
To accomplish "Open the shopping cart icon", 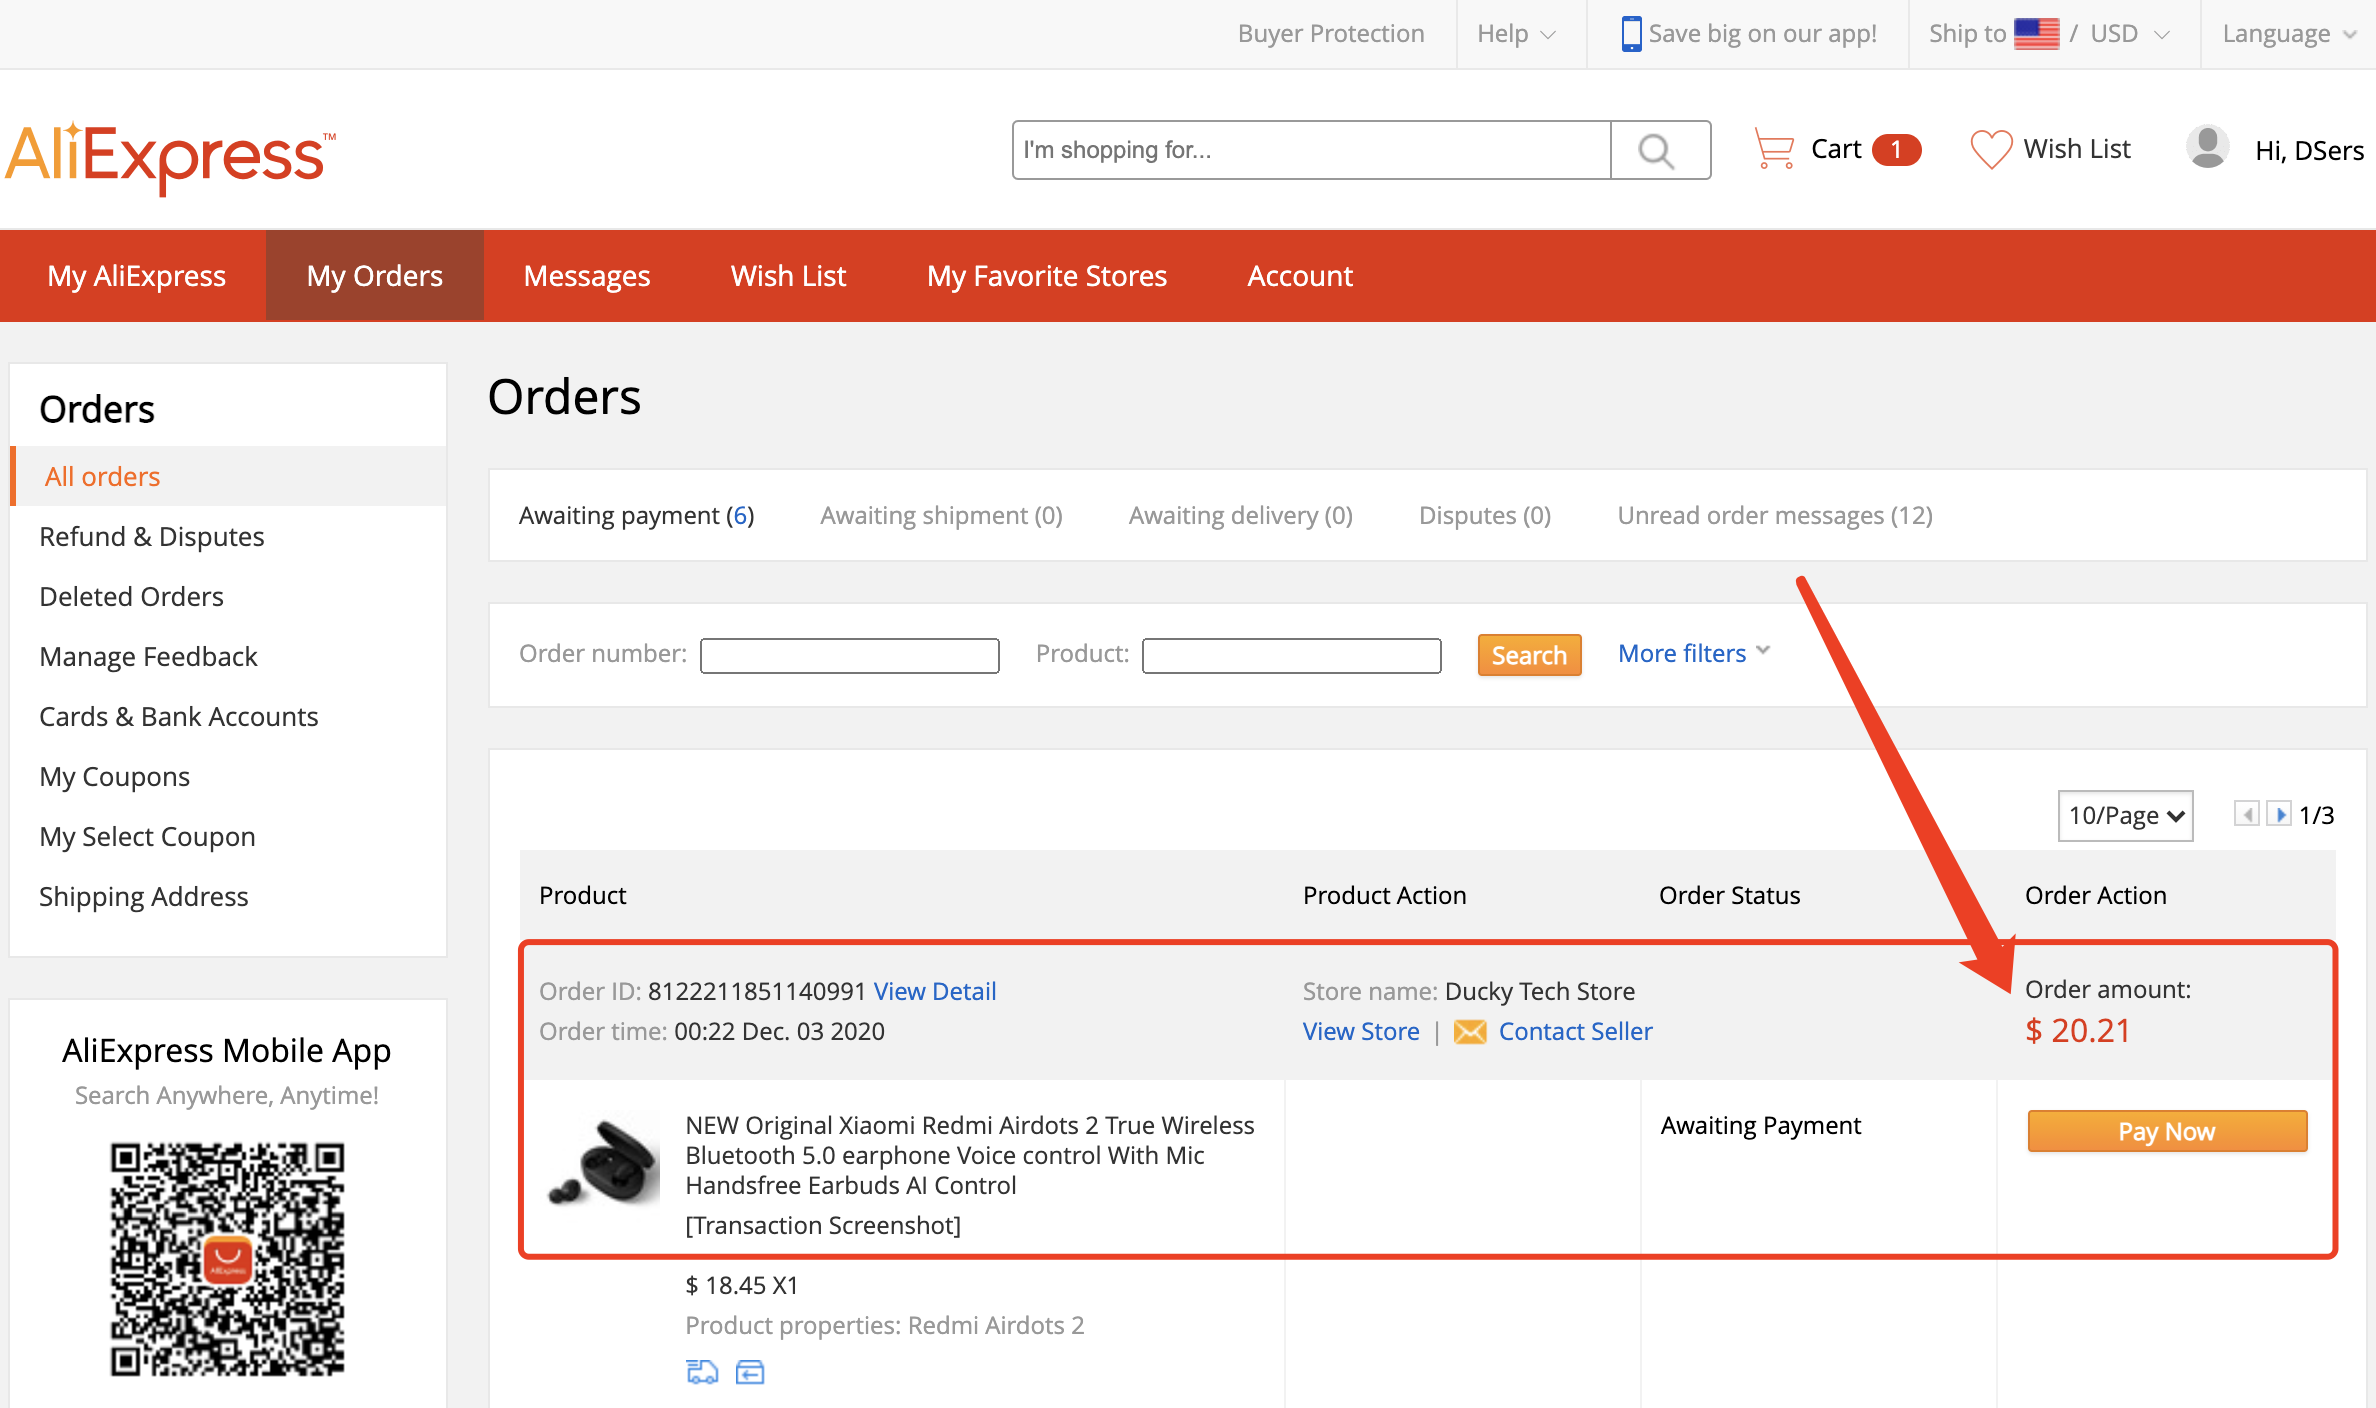I will (1774, 149).
